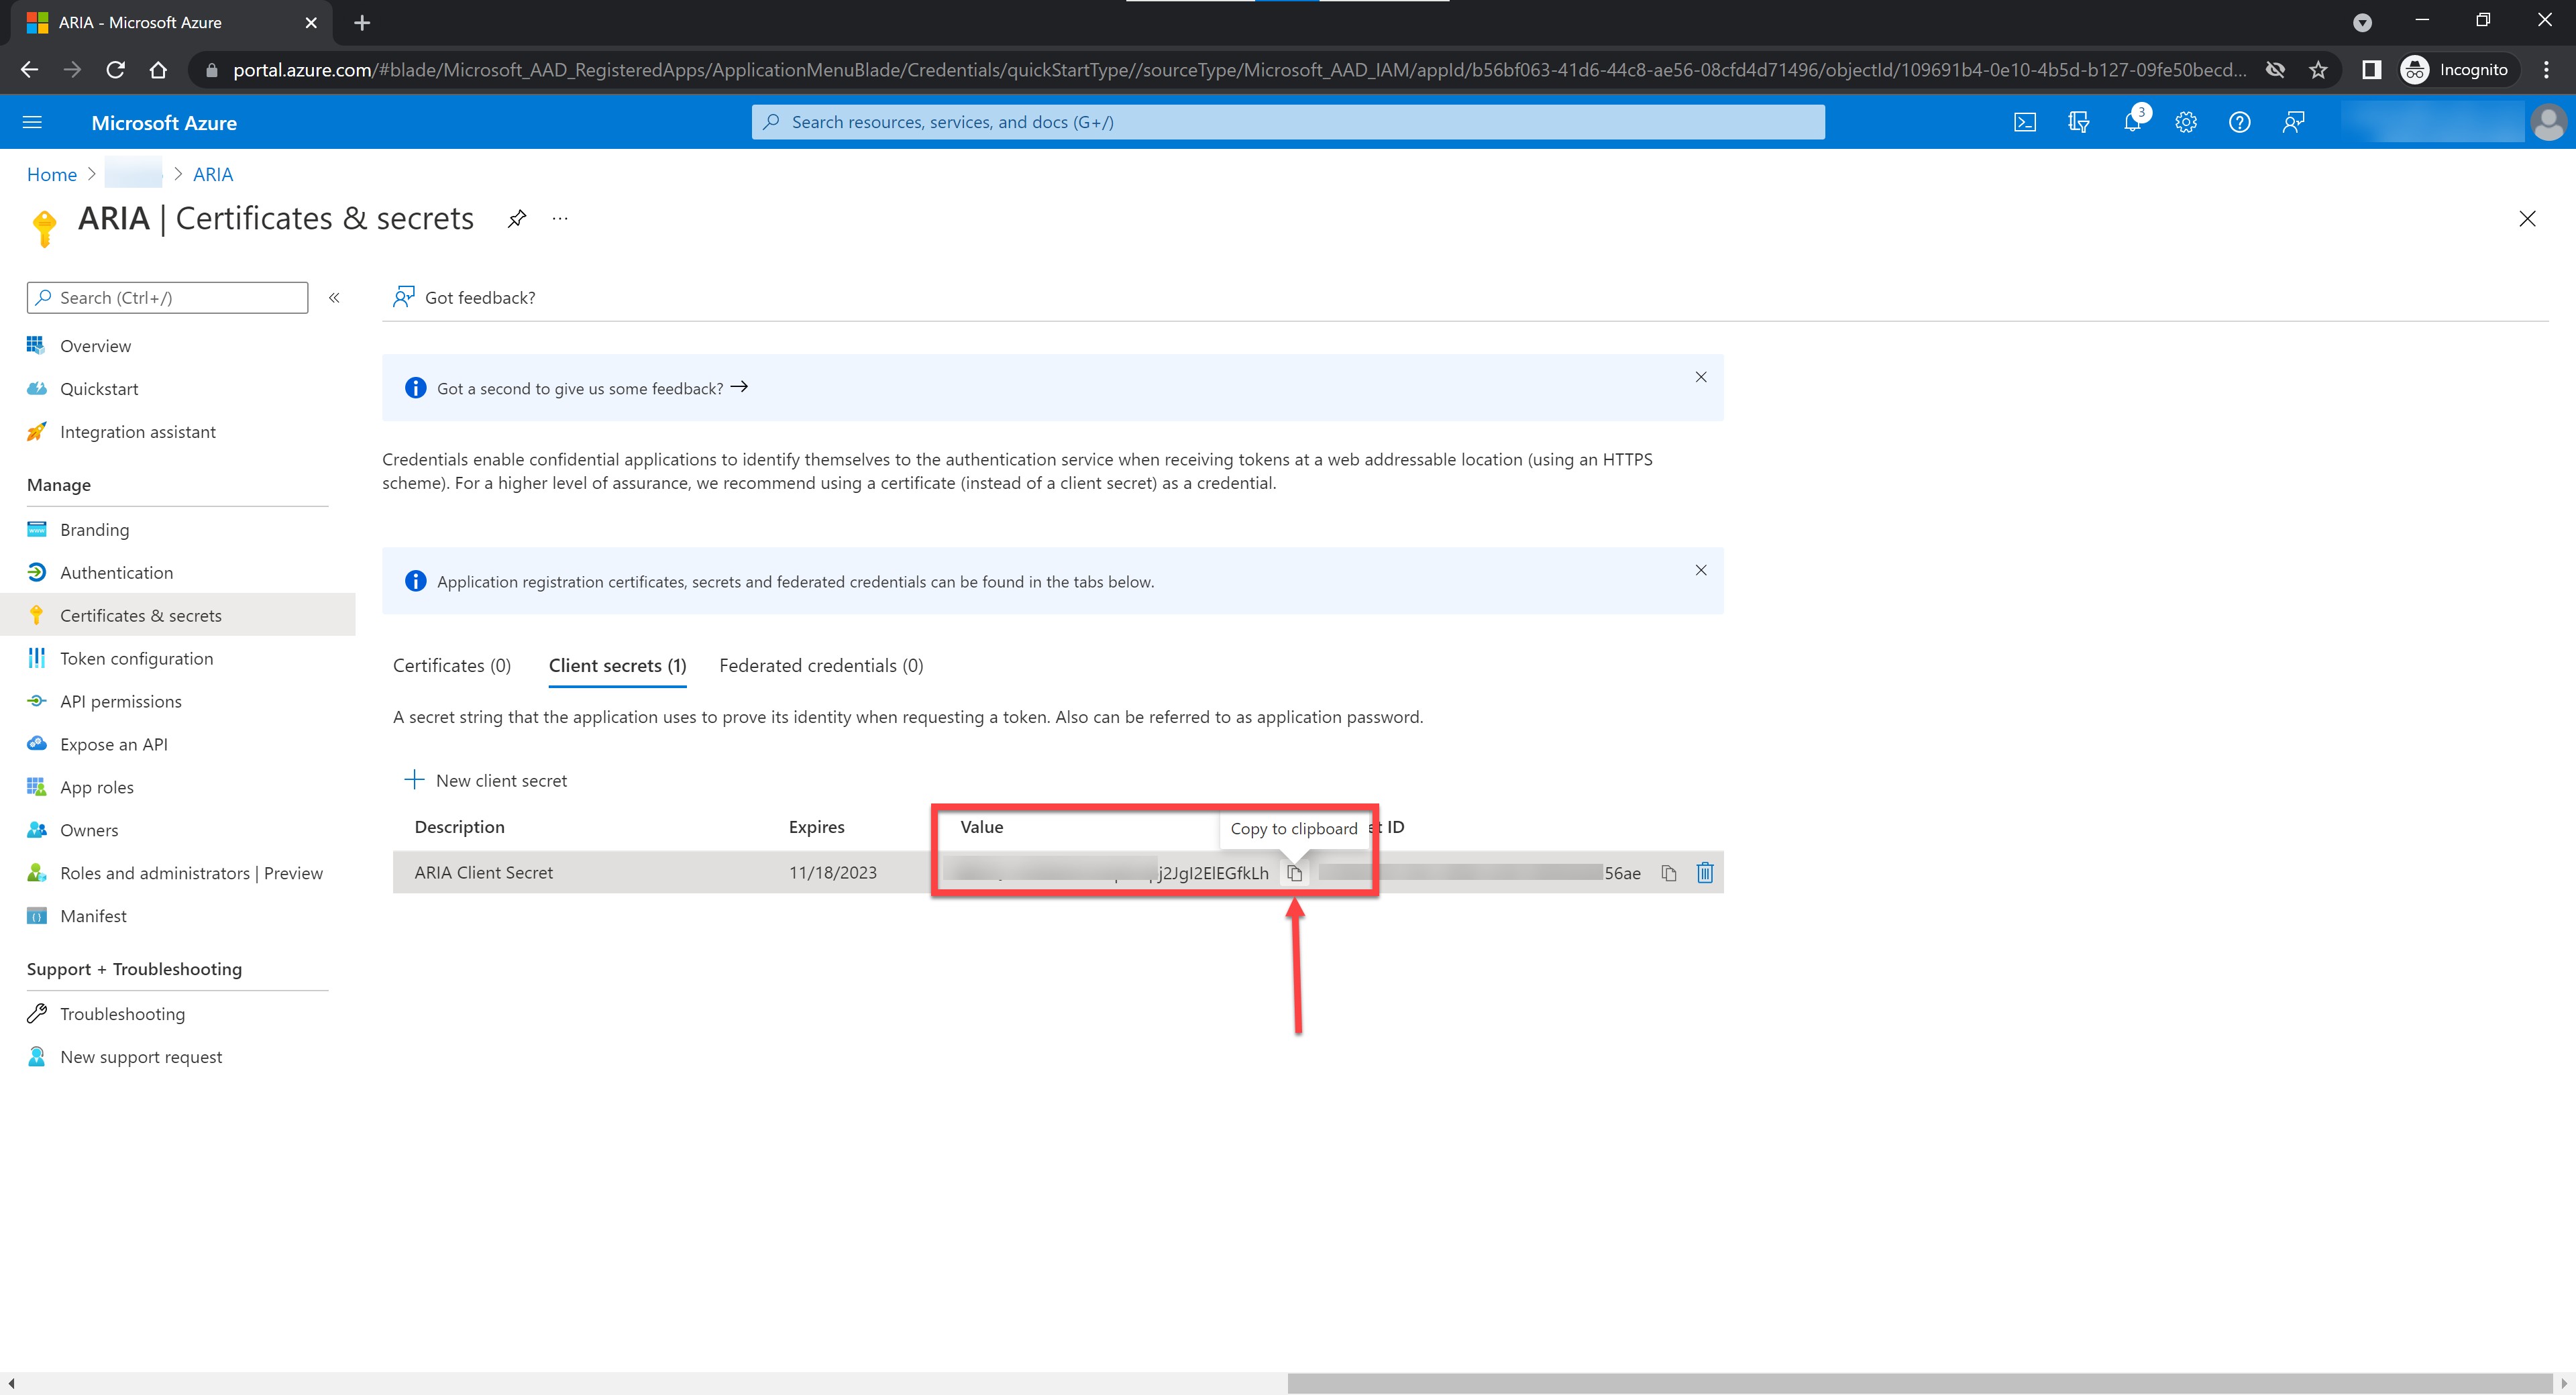Click the horizontal scrollbar at bottom
The image size is (2576, 1395).
coord(1920,1383)
